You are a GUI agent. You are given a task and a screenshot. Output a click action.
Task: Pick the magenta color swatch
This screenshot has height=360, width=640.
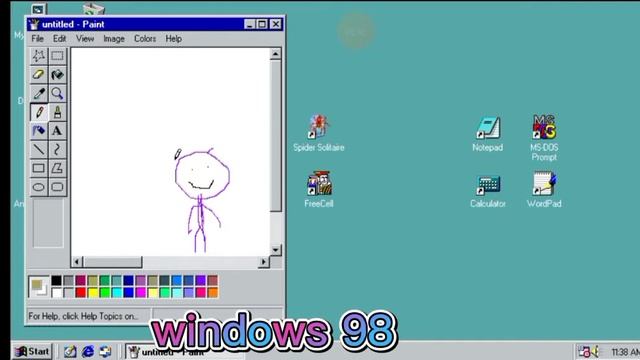tap(141, 292)
